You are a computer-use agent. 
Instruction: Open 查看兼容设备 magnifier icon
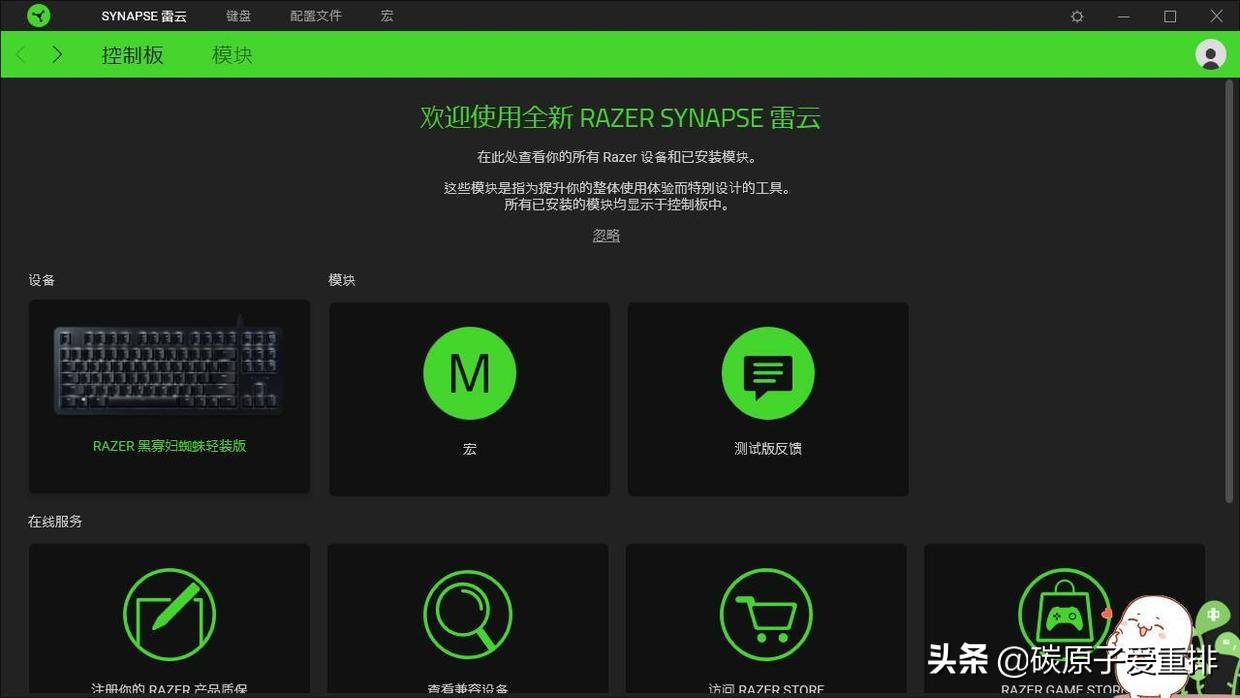coord(467,614)
